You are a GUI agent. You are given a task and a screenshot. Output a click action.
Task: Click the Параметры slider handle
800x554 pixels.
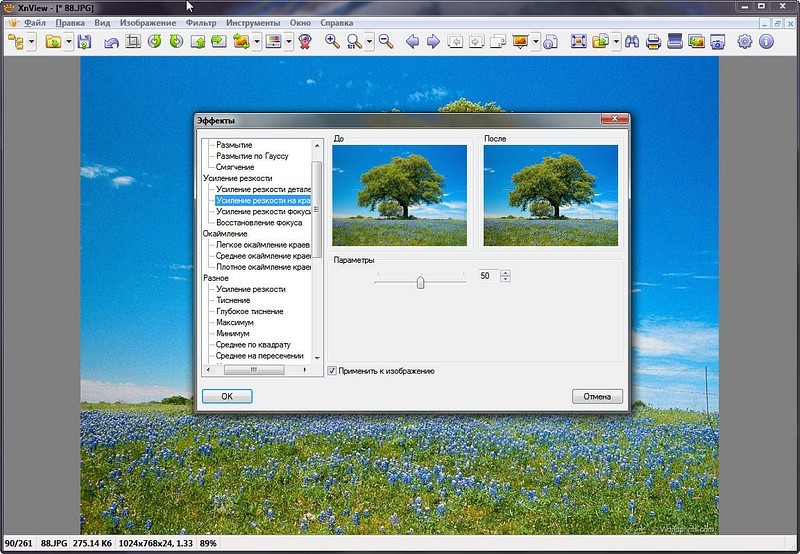point(420,282)
